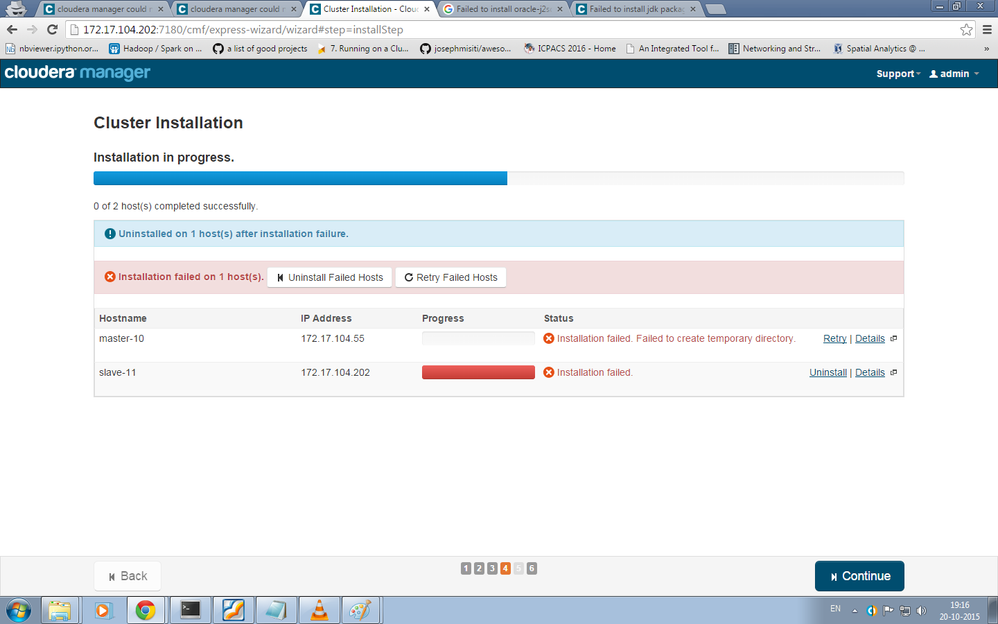Image resolution: width=998 pixels, height=624 pixels.
Task: Switch to second 'cloudera manager could' tab
Action: click(235, 10)
